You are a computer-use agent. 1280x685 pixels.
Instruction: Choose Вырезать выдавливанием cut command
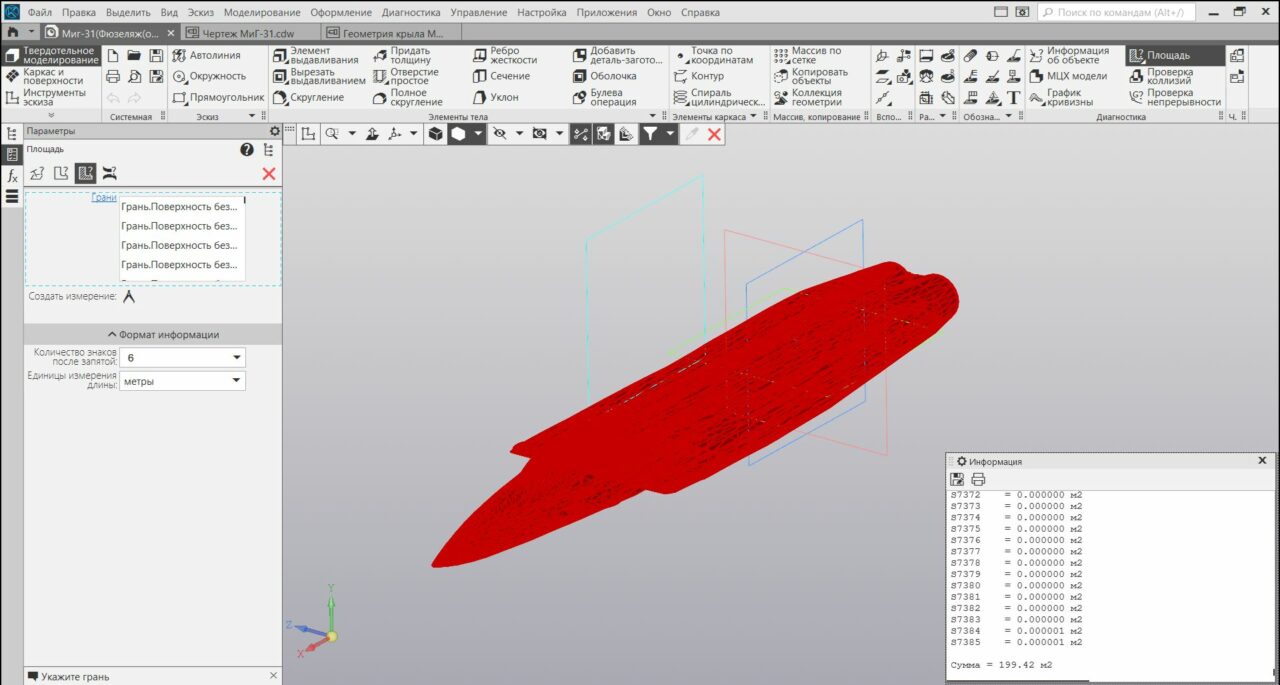coord(319,76)
